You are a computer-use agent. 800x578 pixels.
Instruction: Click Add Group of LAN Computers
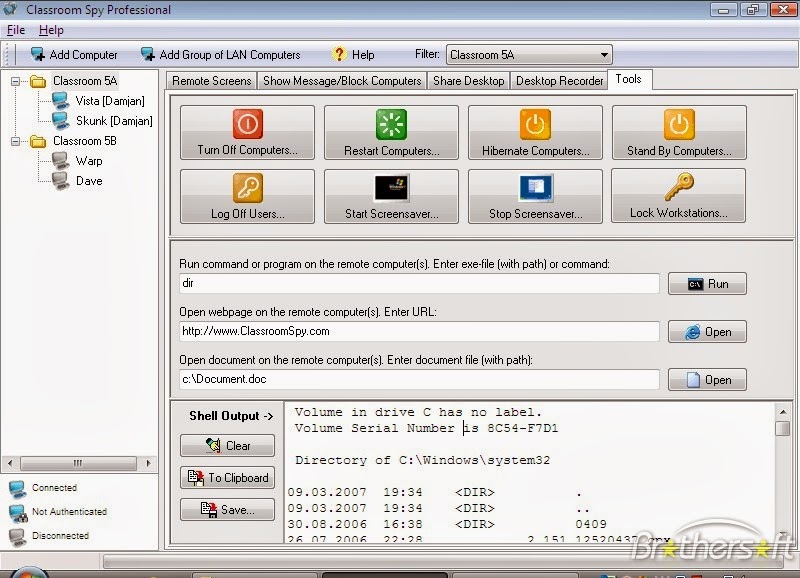(220, 55)
